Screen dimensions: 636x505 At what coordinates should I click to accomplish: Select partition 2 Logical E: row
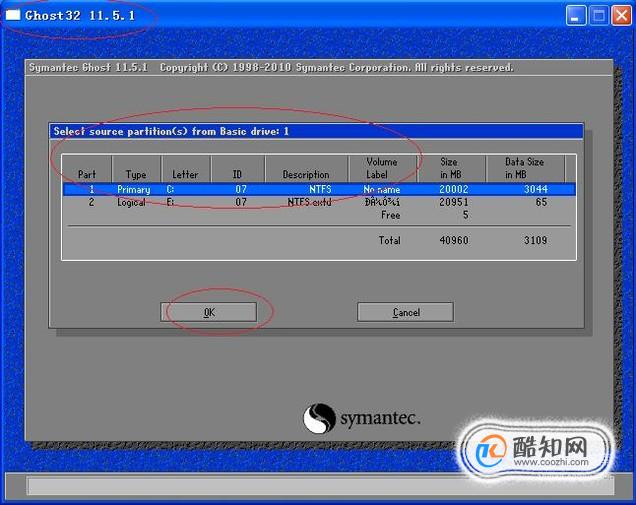(x=319, y=202)
